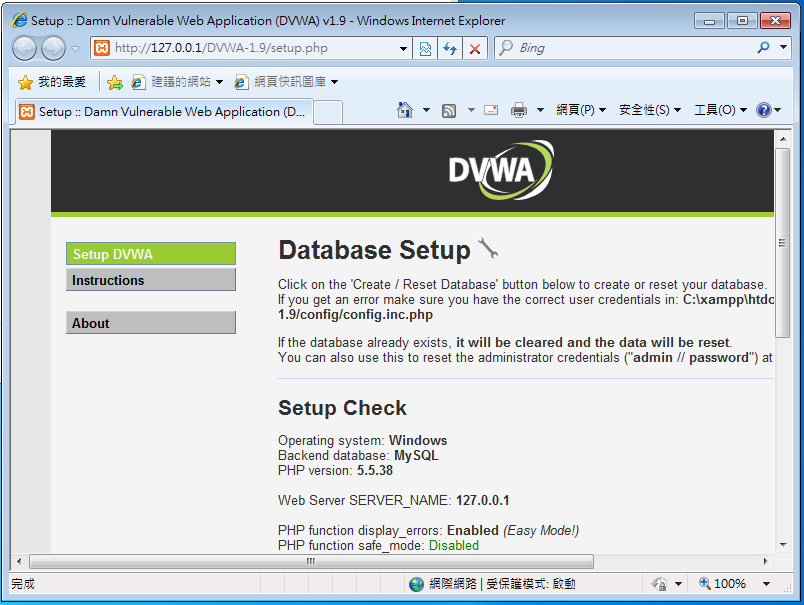Image resolution: width=804 pixels, height=605 pixels.
Task: Click the browser Forward arrow button
Action: [x=53, y=49]
